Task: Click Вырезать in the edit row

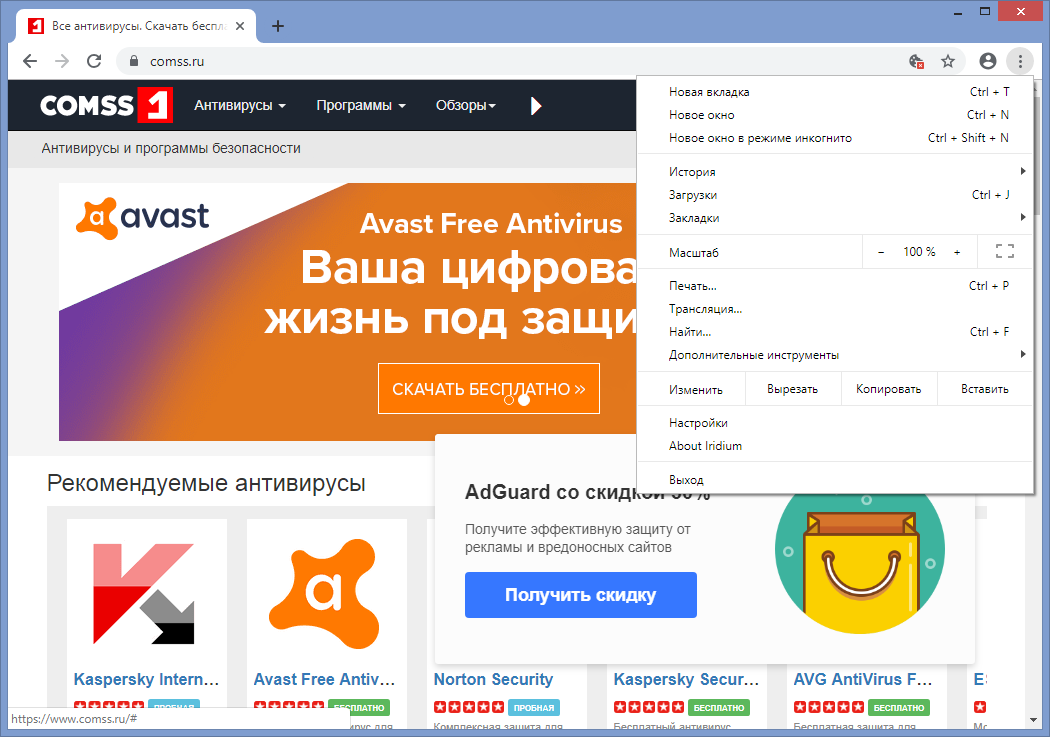Action: point(793,389)
